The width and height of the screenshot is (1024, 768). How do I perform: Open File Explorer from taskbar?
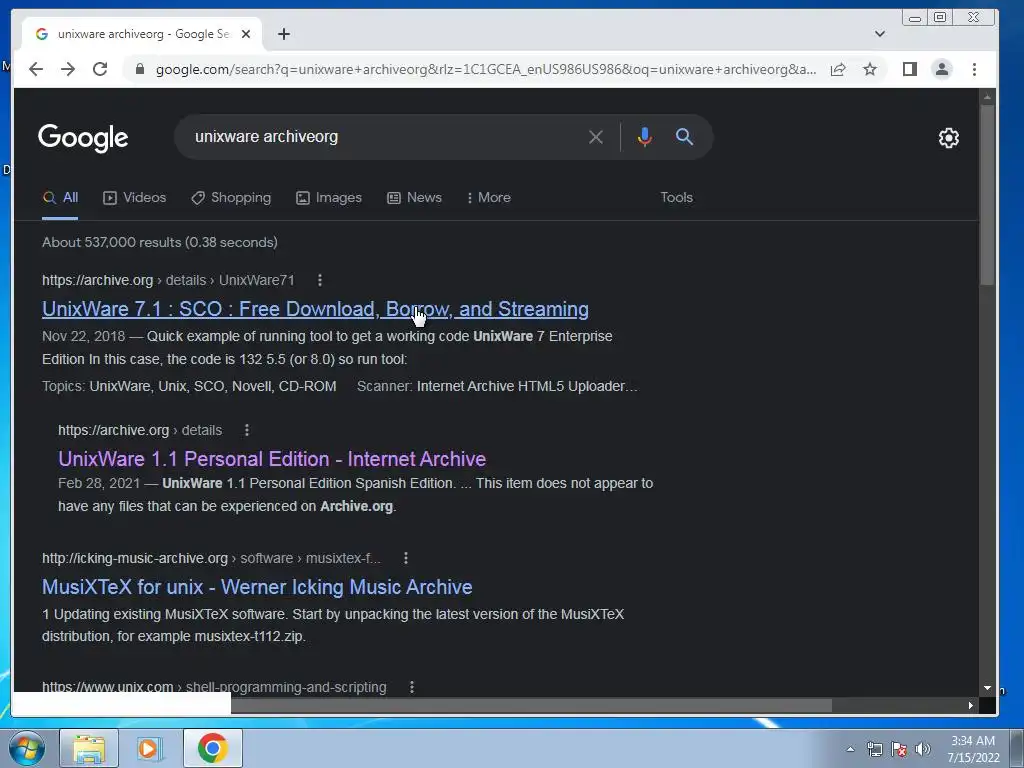point(89,748)
